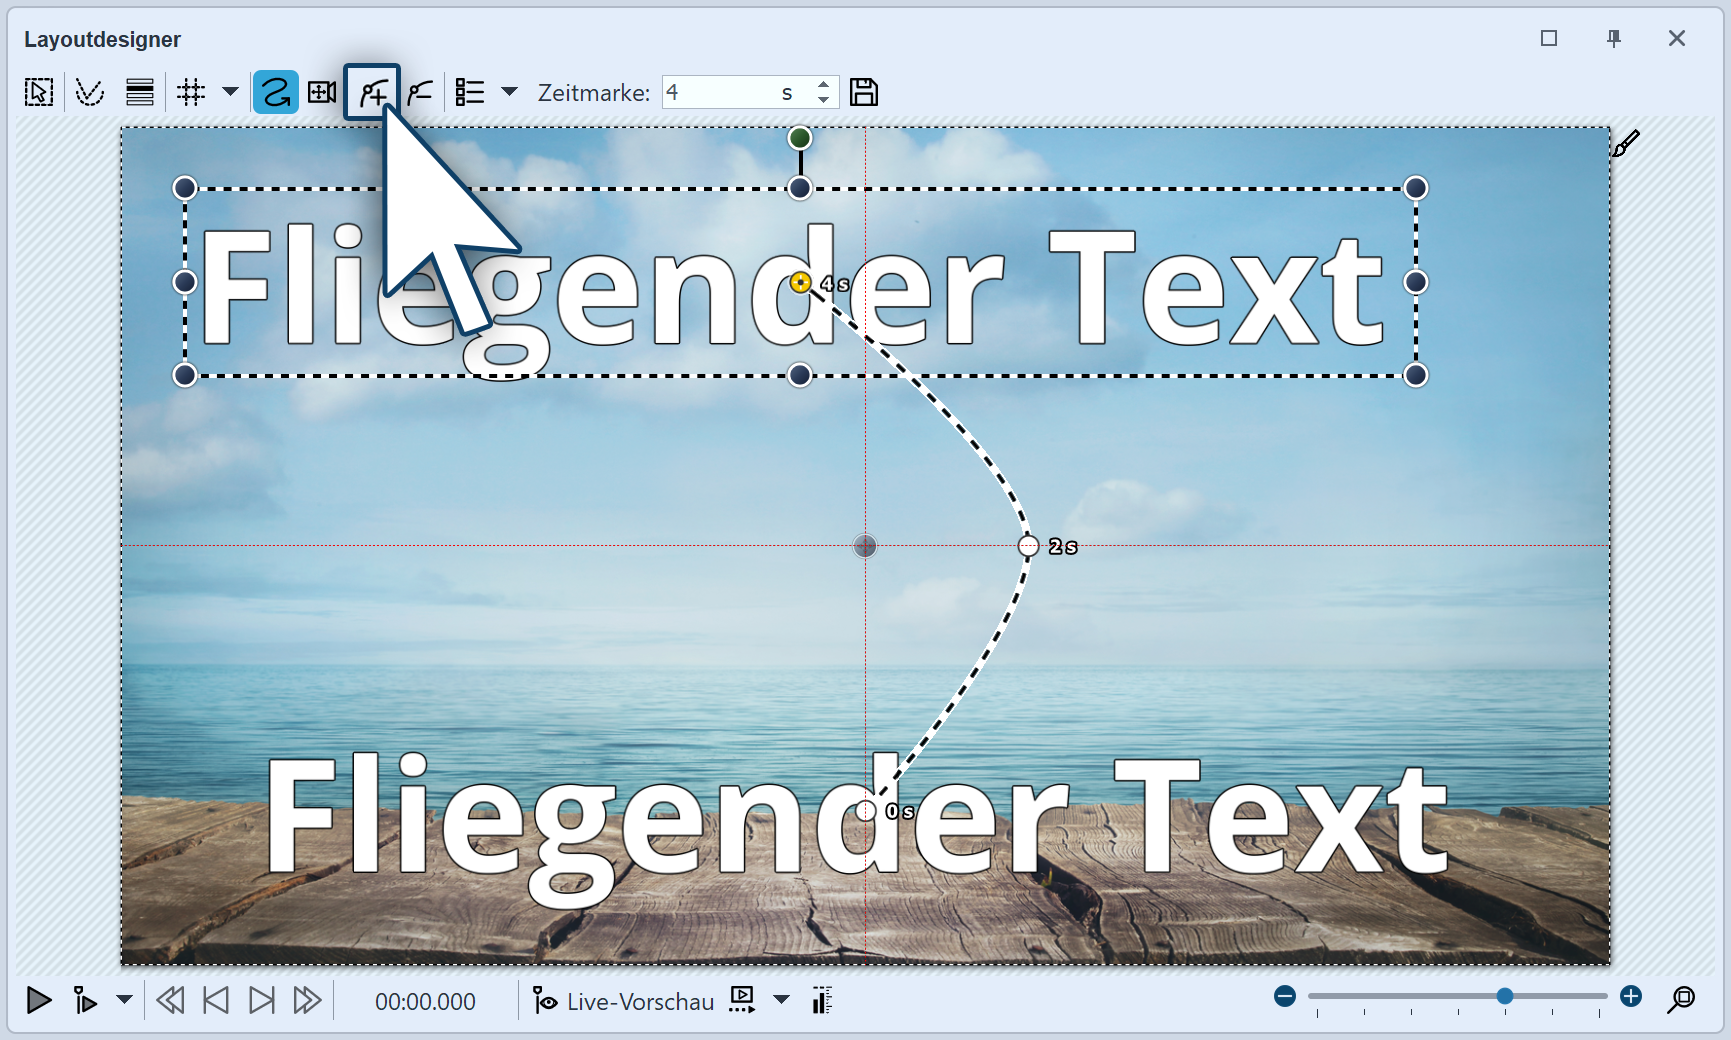The height and width of the screenshot is (1040, 1731).
Task: Toggle Live-Vorschau mode
Action: [623, 1000]
